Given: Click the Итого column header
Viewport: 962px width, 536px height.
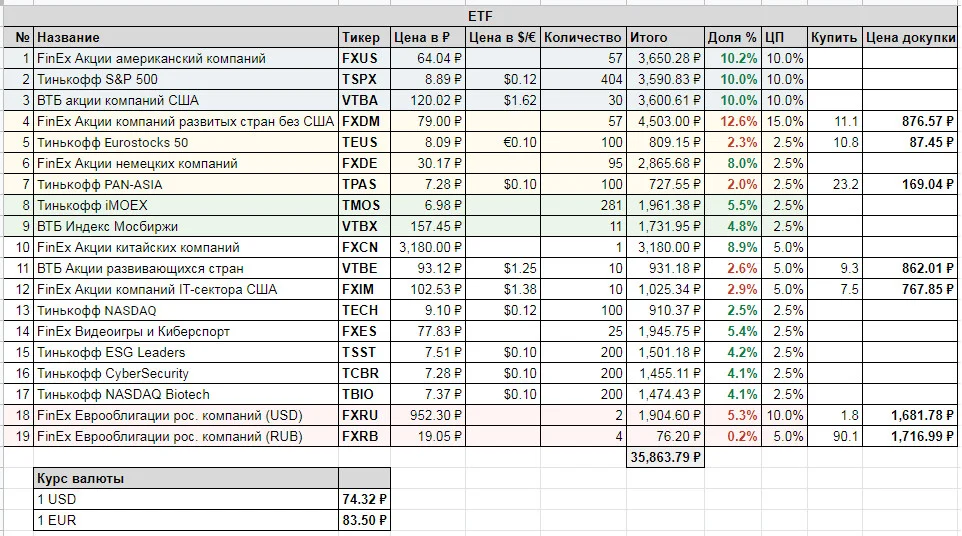Looking at the screenshot, I should coord(665,37).
